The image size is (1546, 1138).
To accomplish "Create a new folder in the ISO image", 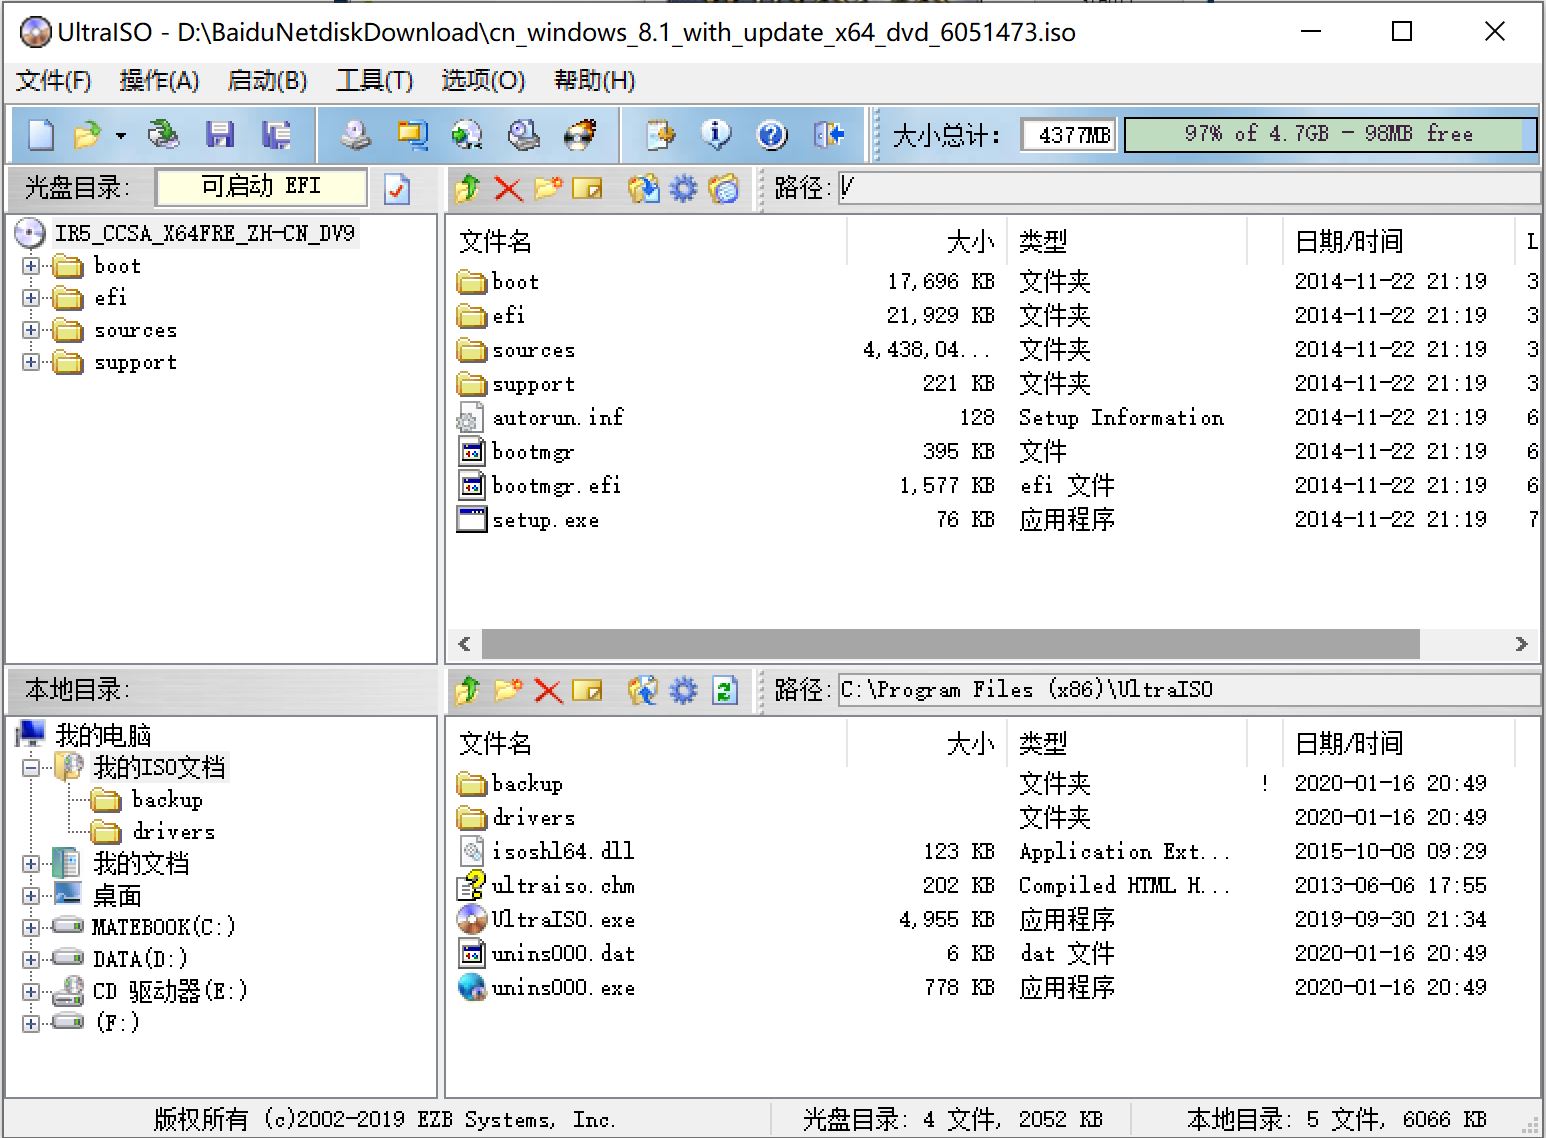I will click(548, 188).
